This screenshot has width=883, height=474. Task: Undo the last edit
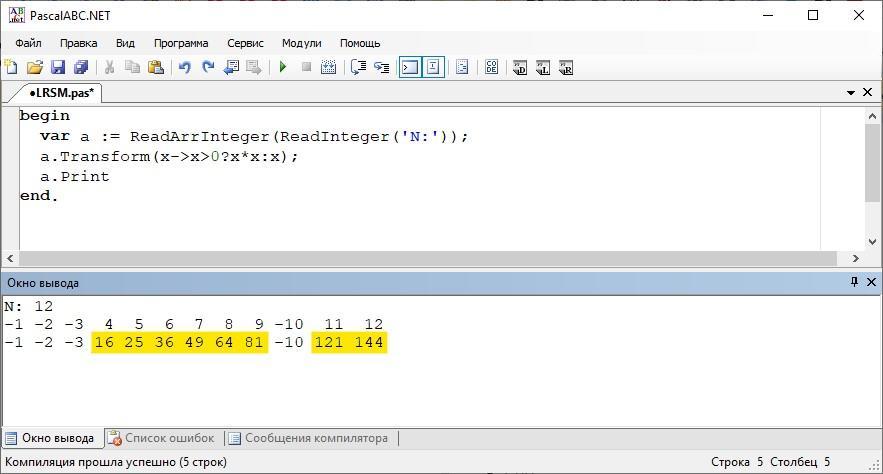(184, 68)
